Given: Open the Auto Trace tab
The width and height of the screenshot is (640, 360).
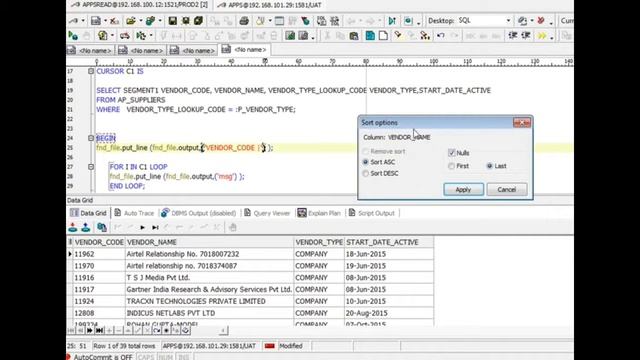Looking at the screenshot, I should (134, 213).
